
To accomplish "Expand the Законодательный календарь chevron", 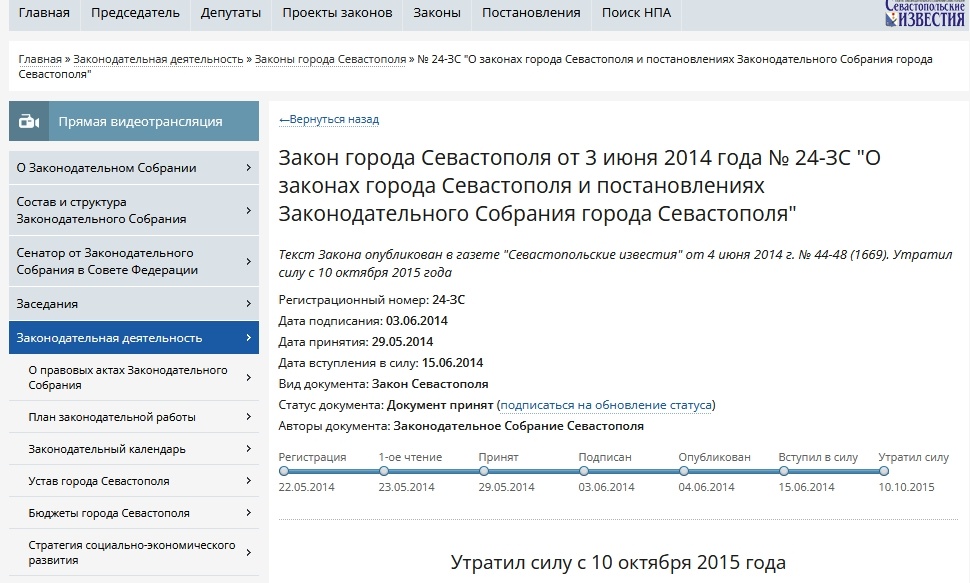I will pos(248,449).
